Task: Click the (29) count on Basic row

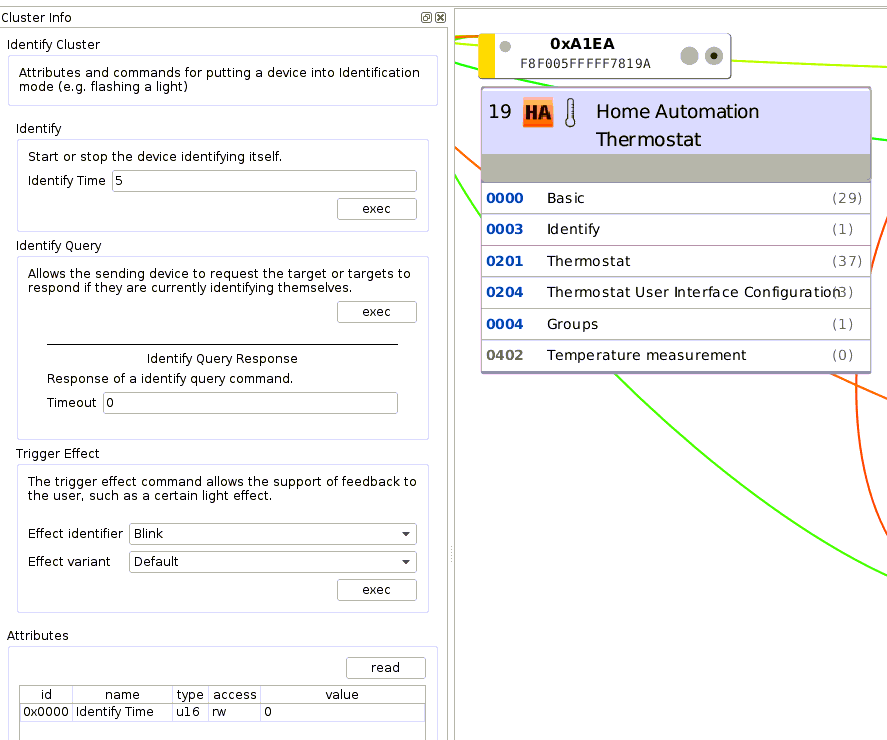Action: click(x=846, y=198)
